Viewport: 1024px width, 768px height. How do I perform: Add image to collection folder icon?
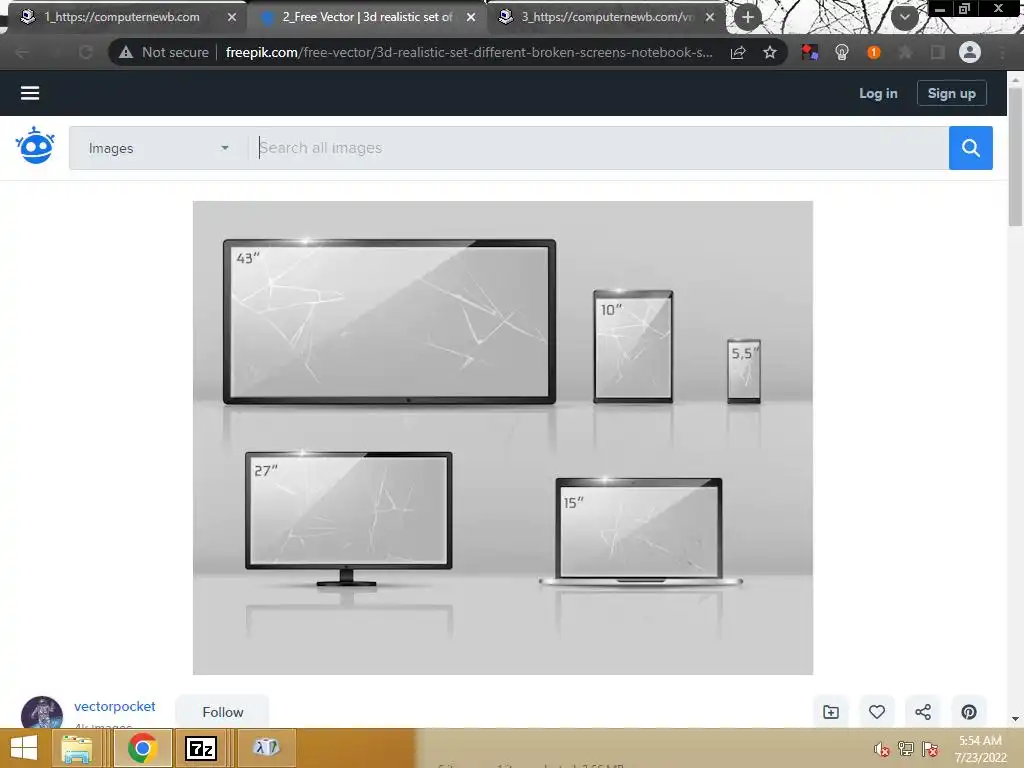click(x=831, y=712)
